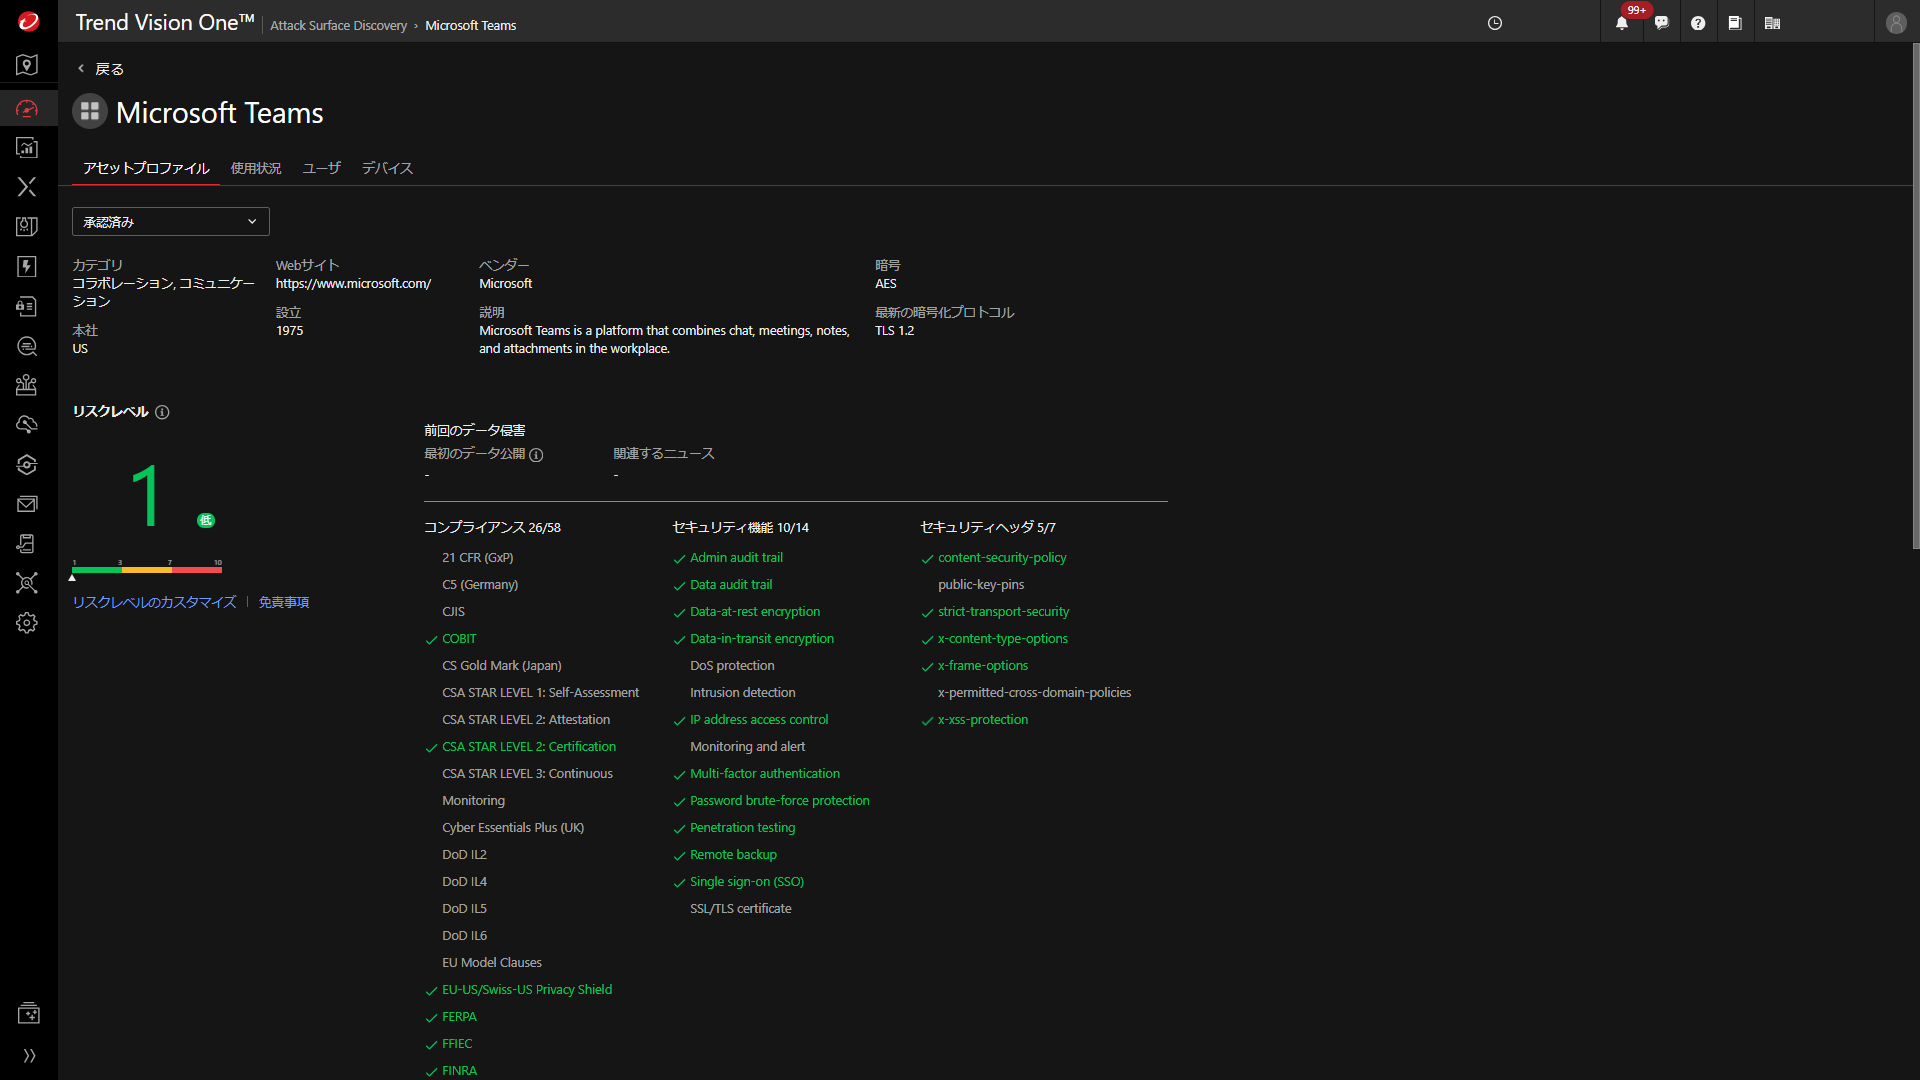Viewport: 1920px width, 1080px height.
Task: Open the hexagon shield sidebar icon
Action: click(x=27, y=465)
